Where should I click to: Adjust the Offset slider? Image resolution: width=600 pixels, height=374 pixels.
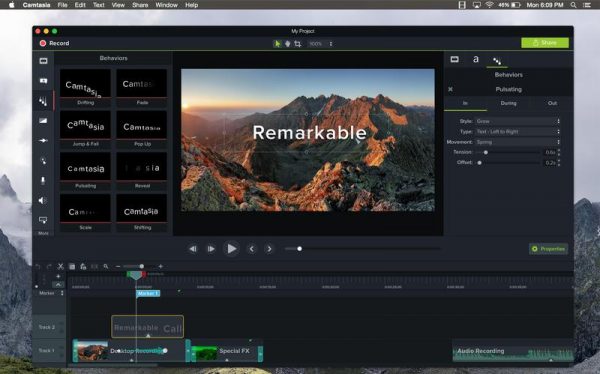coord(479,163)
